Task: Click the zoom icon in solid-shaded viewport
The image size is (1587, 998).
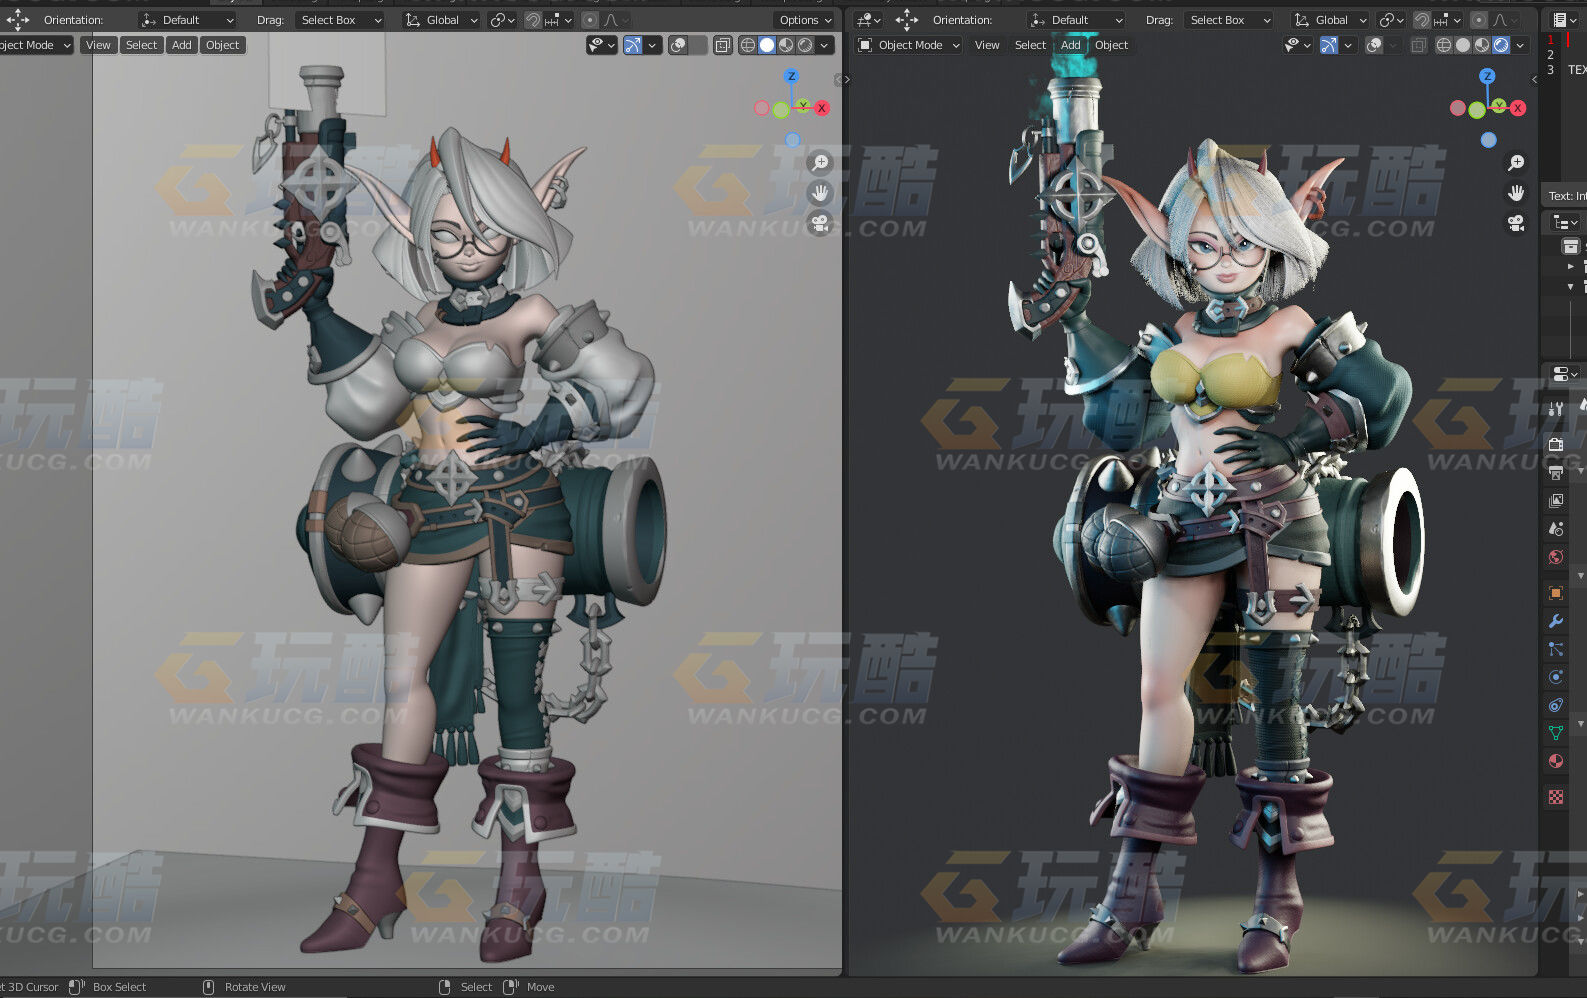Action: point(820,162)
